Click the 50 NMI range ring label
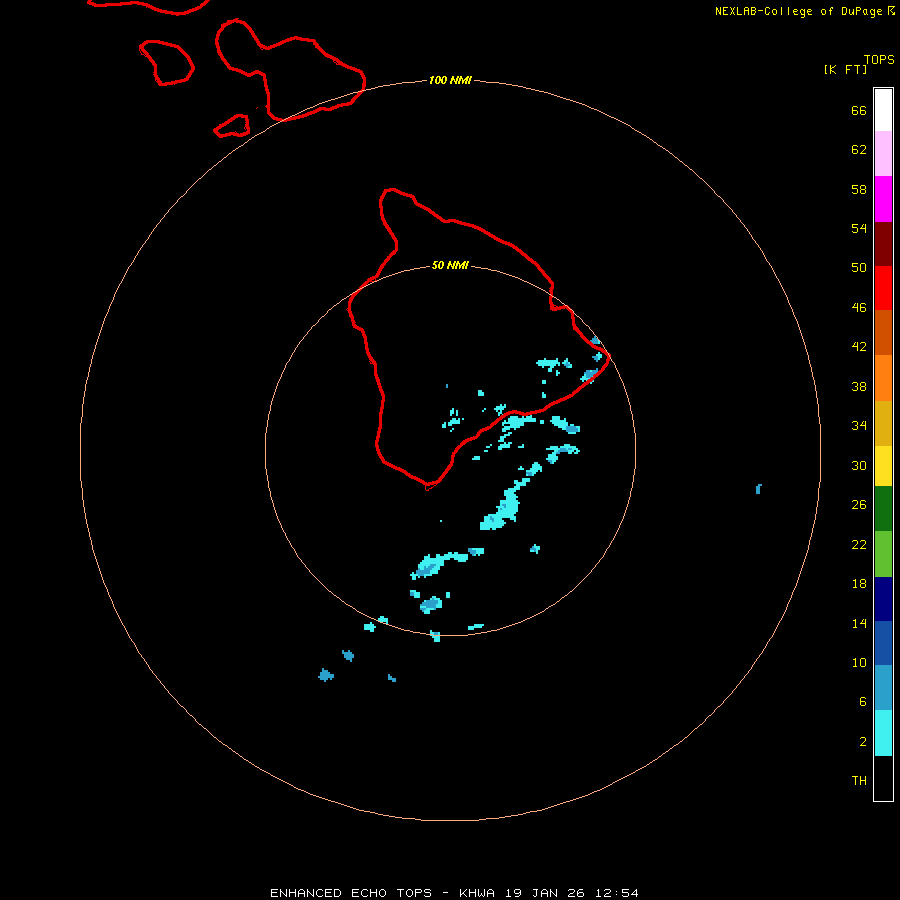Screen dimensions: 900x900 click(x=450, y=265)
